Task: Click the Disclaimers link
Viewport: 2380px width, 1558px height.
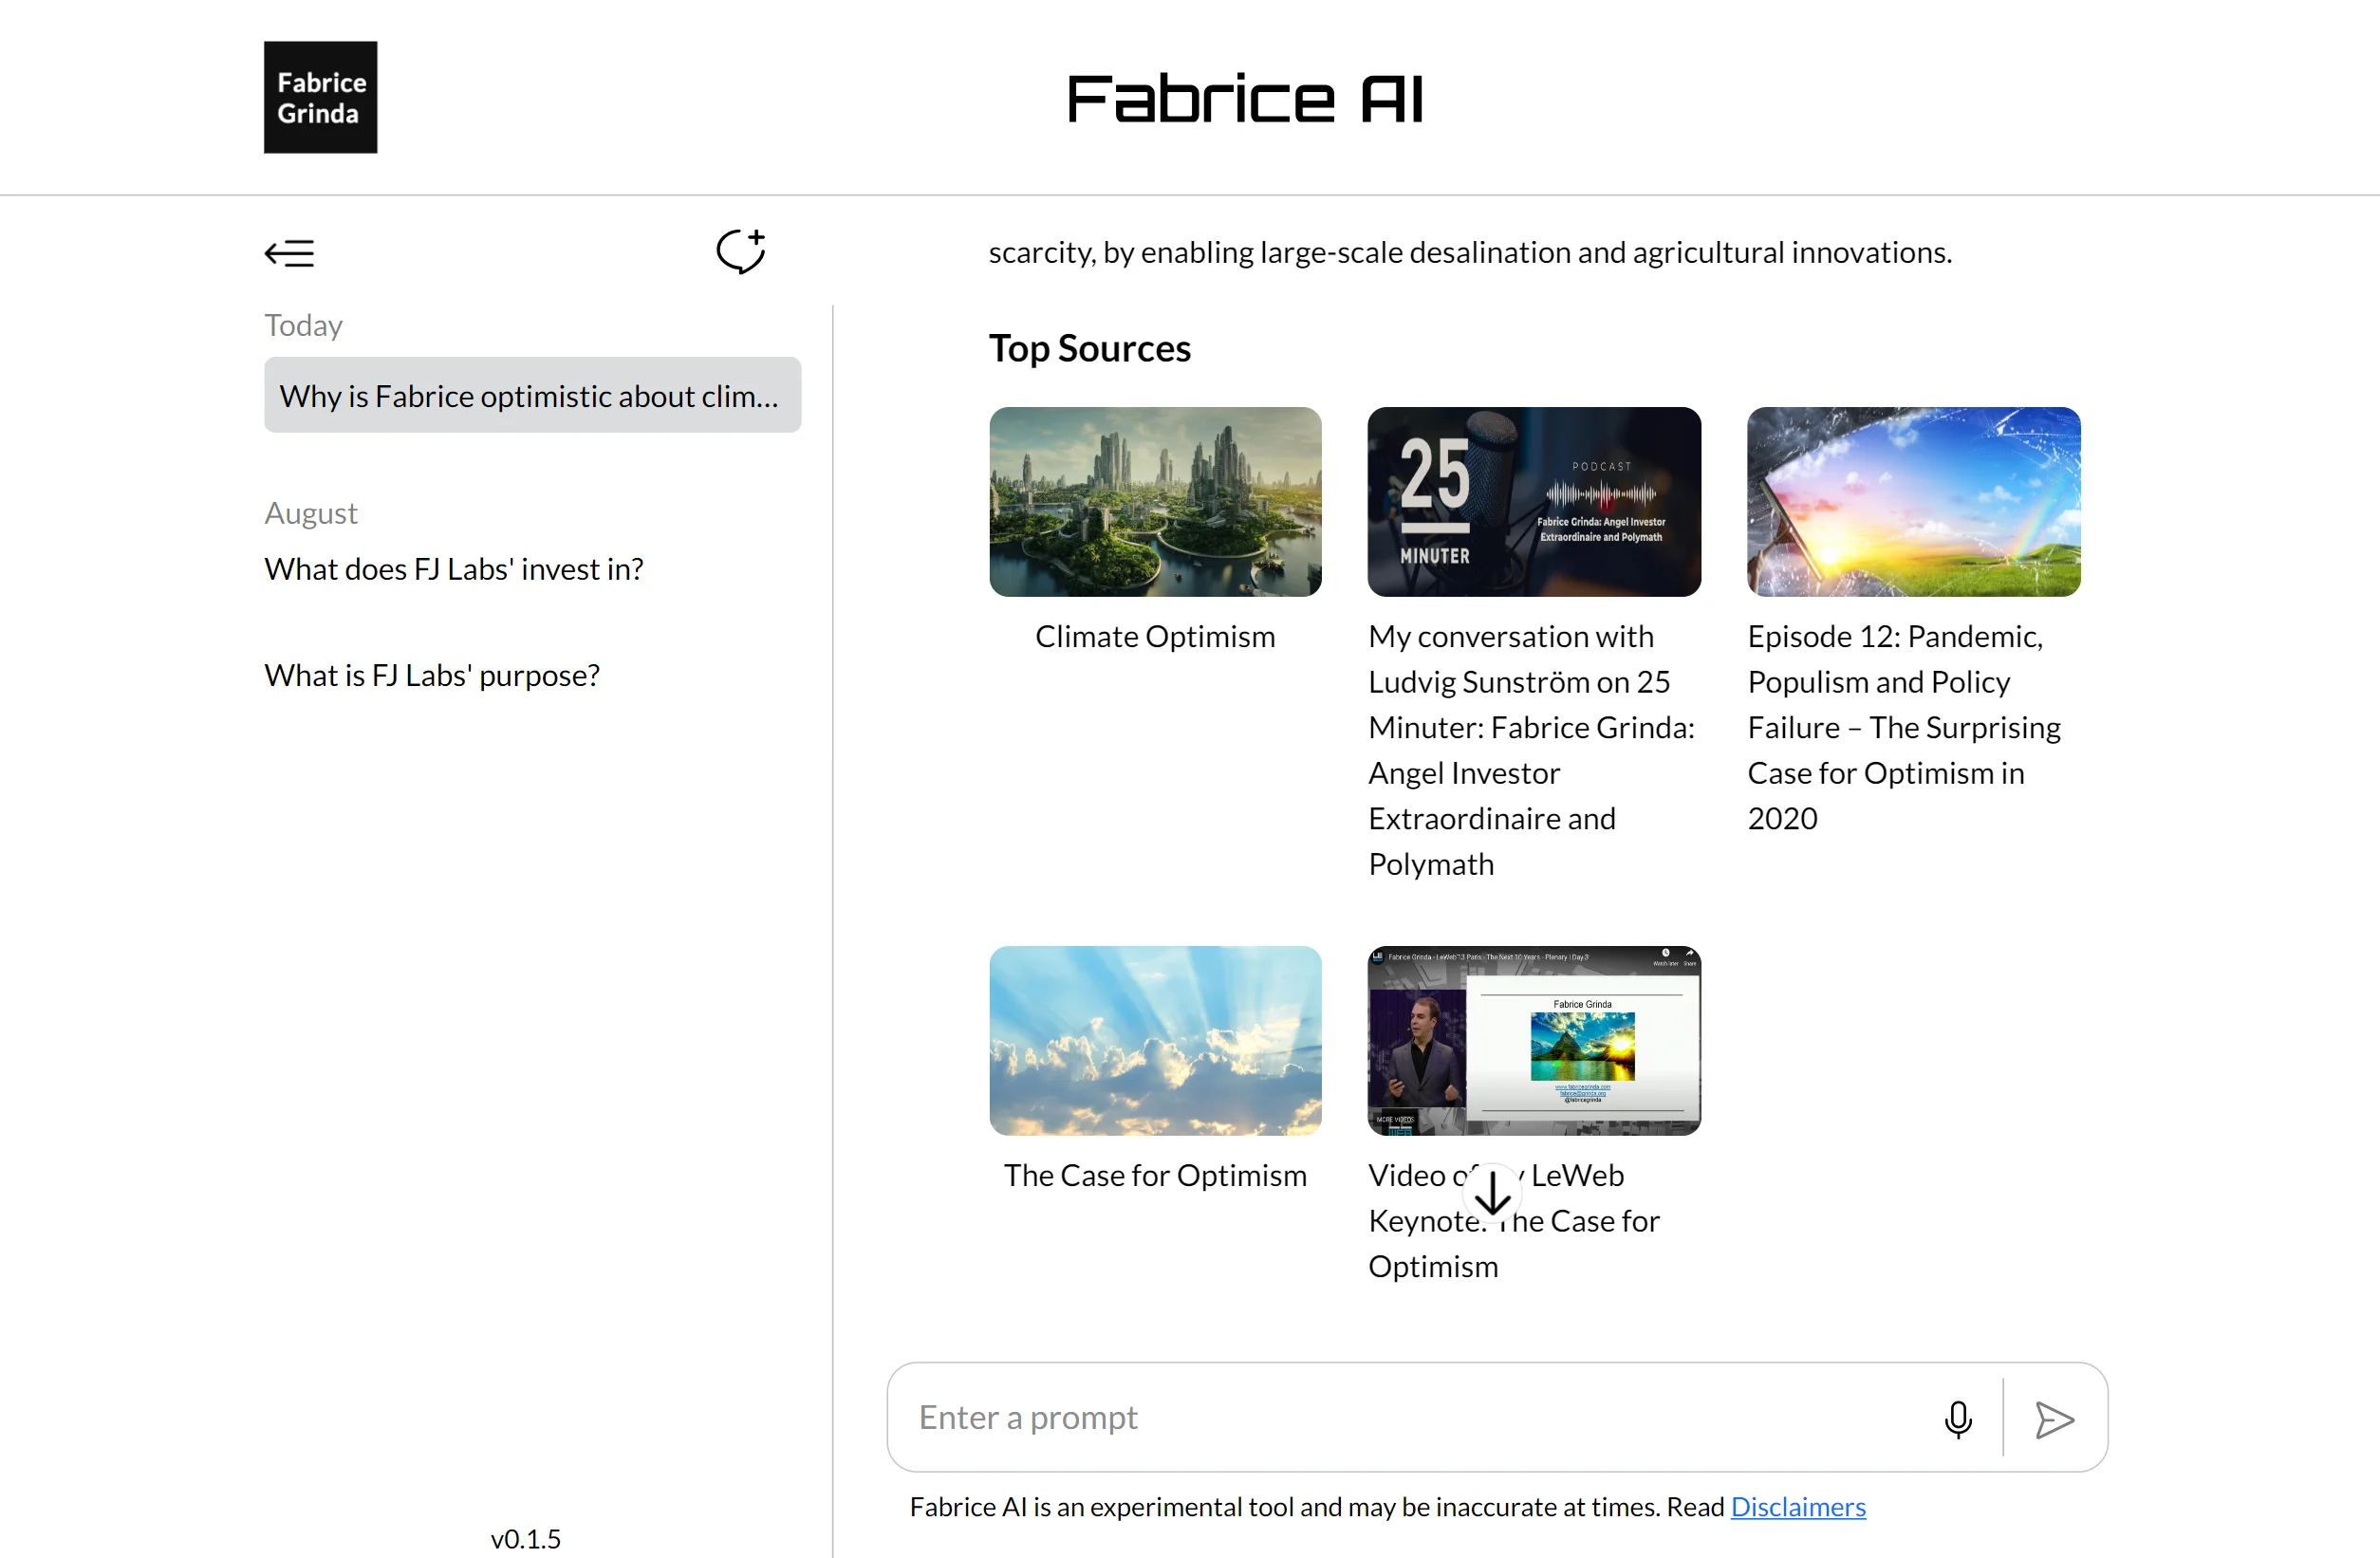Action: coord(1798,1506)
